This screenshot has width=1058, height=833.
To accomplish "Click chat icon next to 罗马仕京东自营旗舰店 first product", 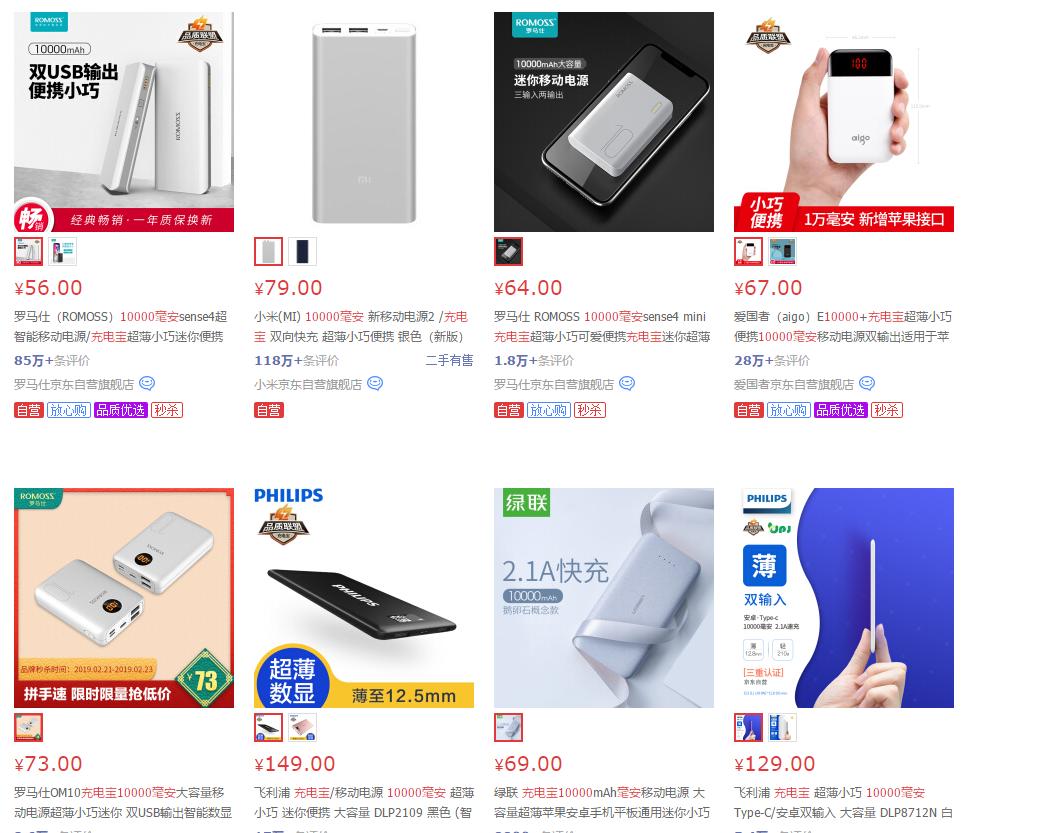I will (x=147, y=384).
